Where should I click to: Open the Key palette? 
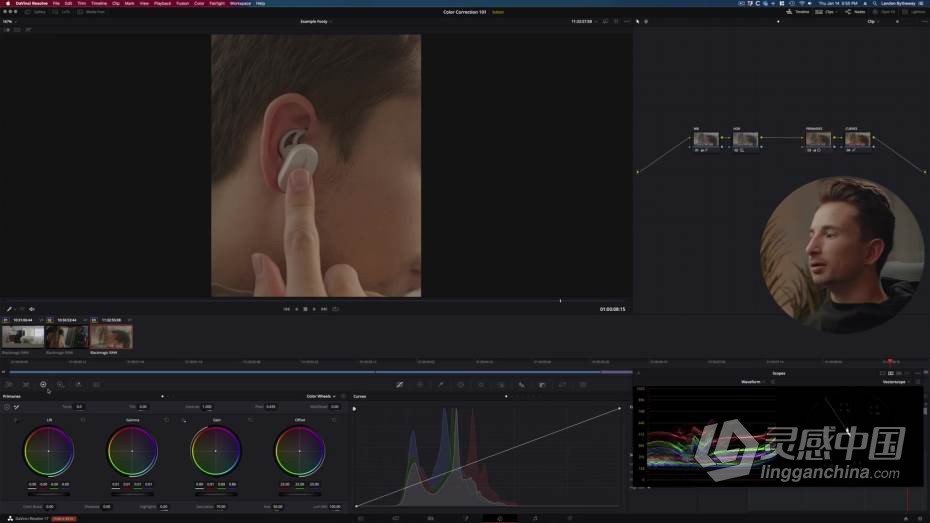(x=542, y=384)
